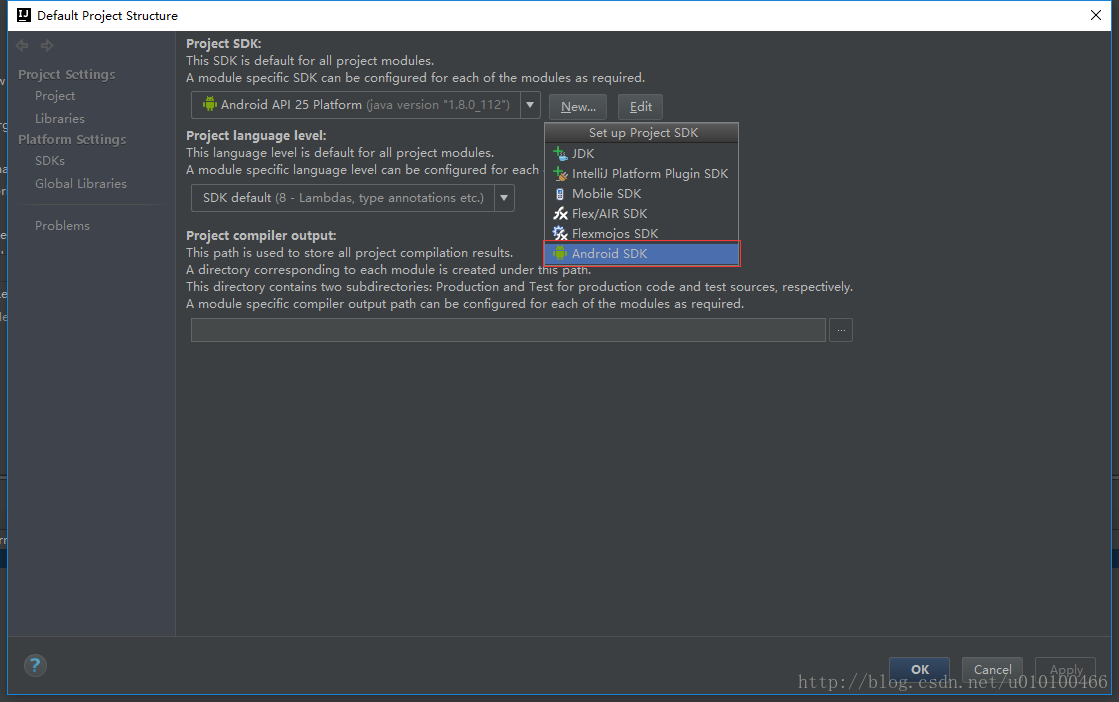Open Global Libraries settings

point(80,183)
